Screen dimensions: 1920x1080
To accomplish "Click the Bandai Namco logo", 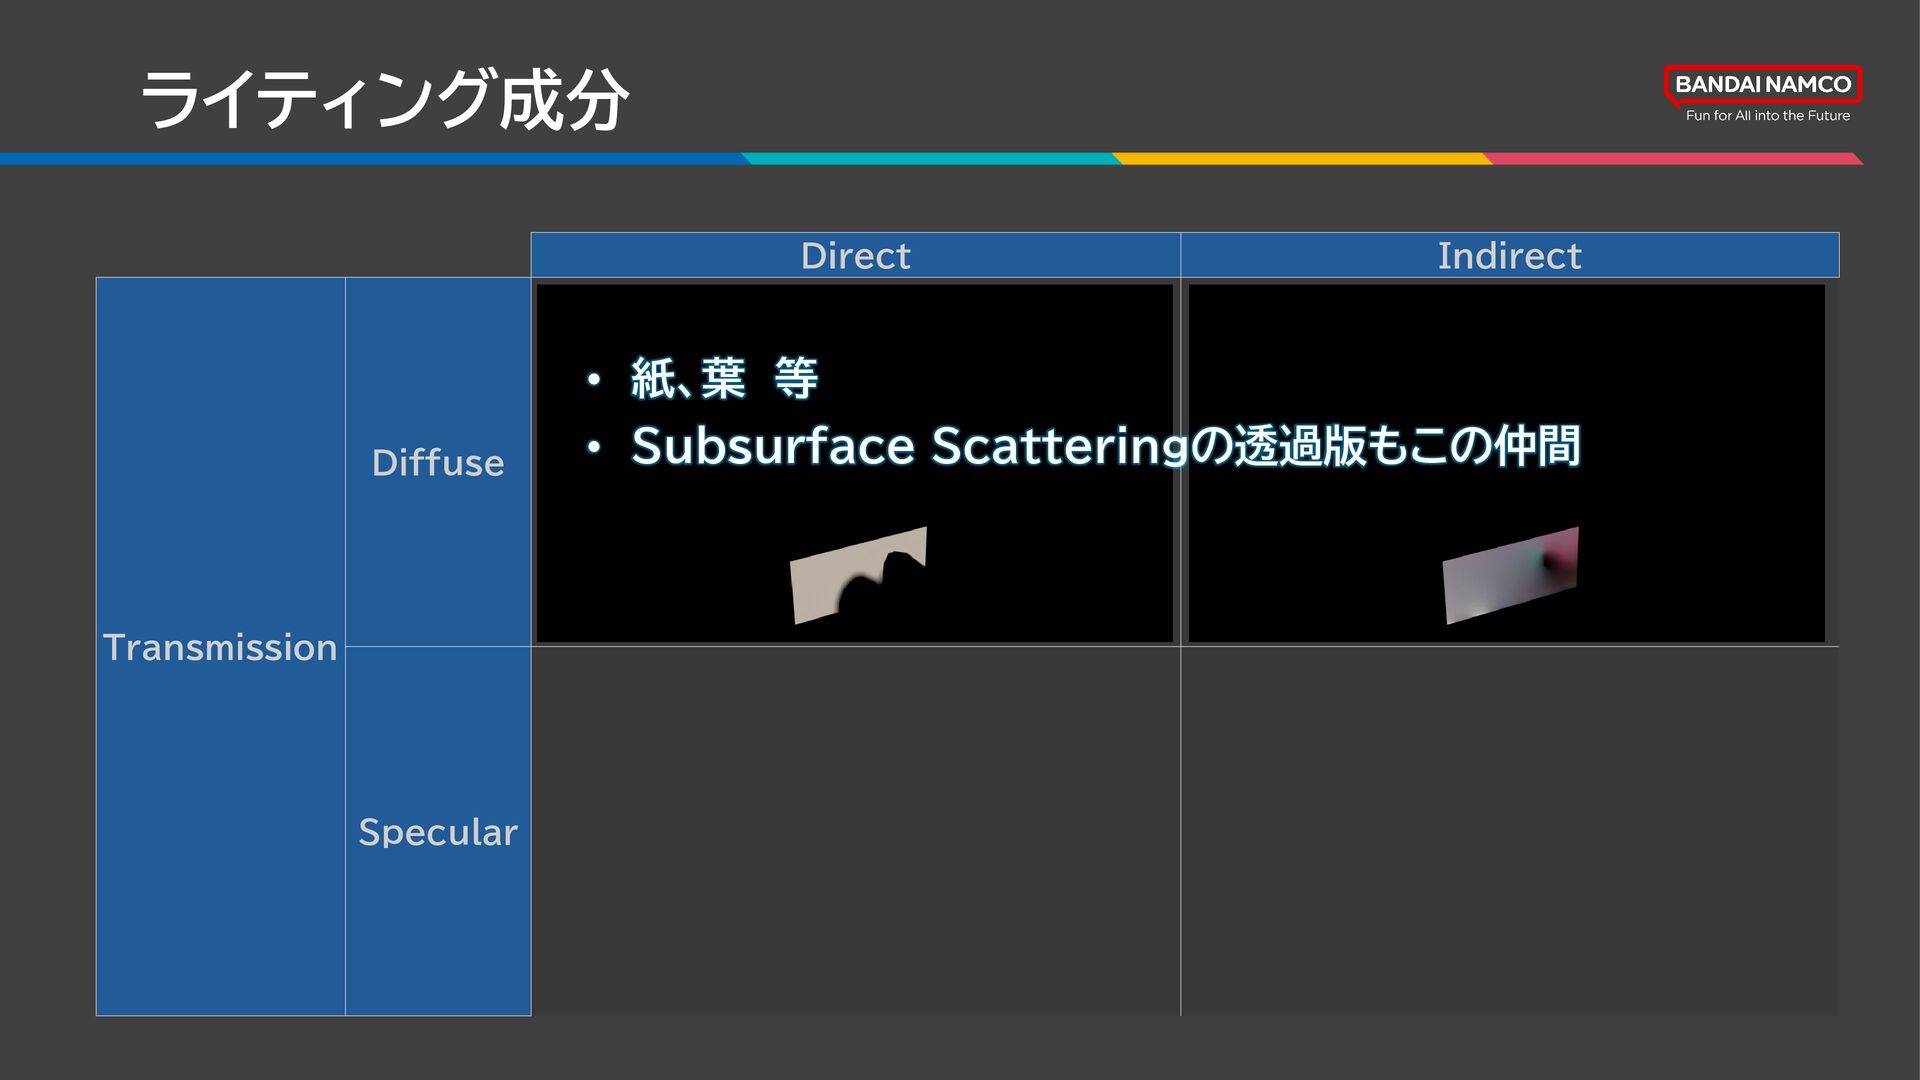I will click(x=1762, y=85).
